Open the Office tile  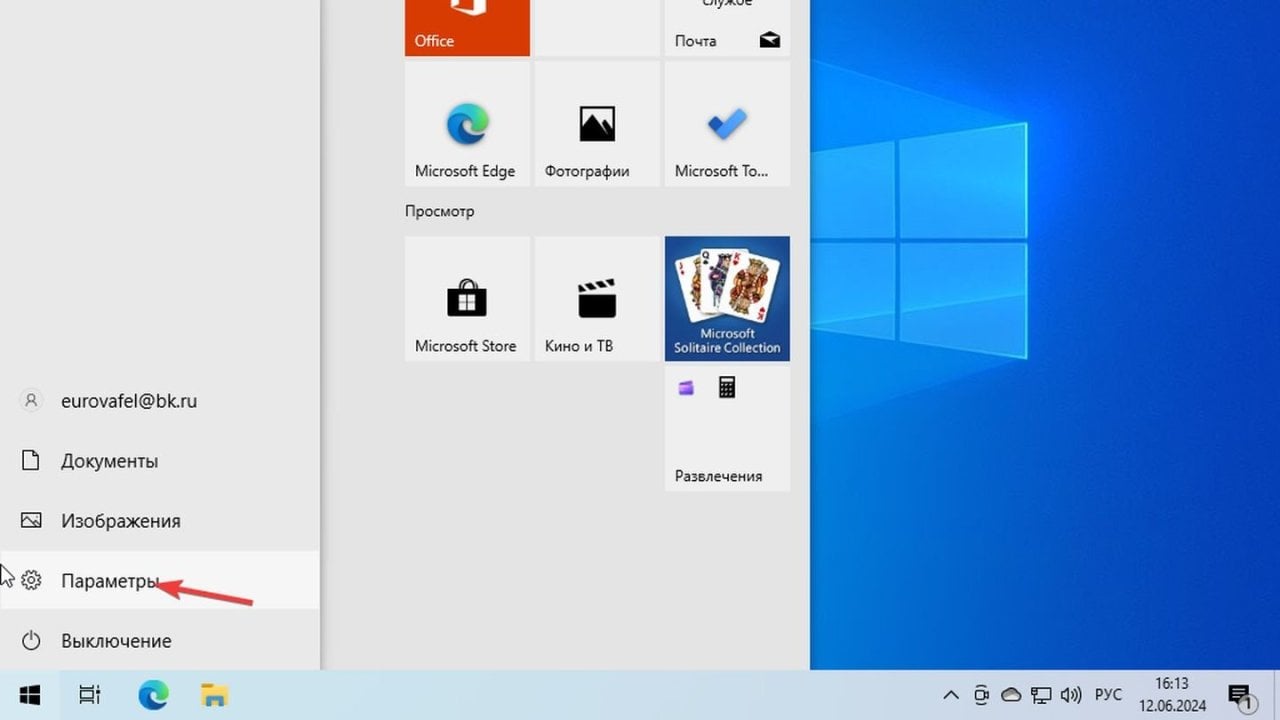point(467,27)
